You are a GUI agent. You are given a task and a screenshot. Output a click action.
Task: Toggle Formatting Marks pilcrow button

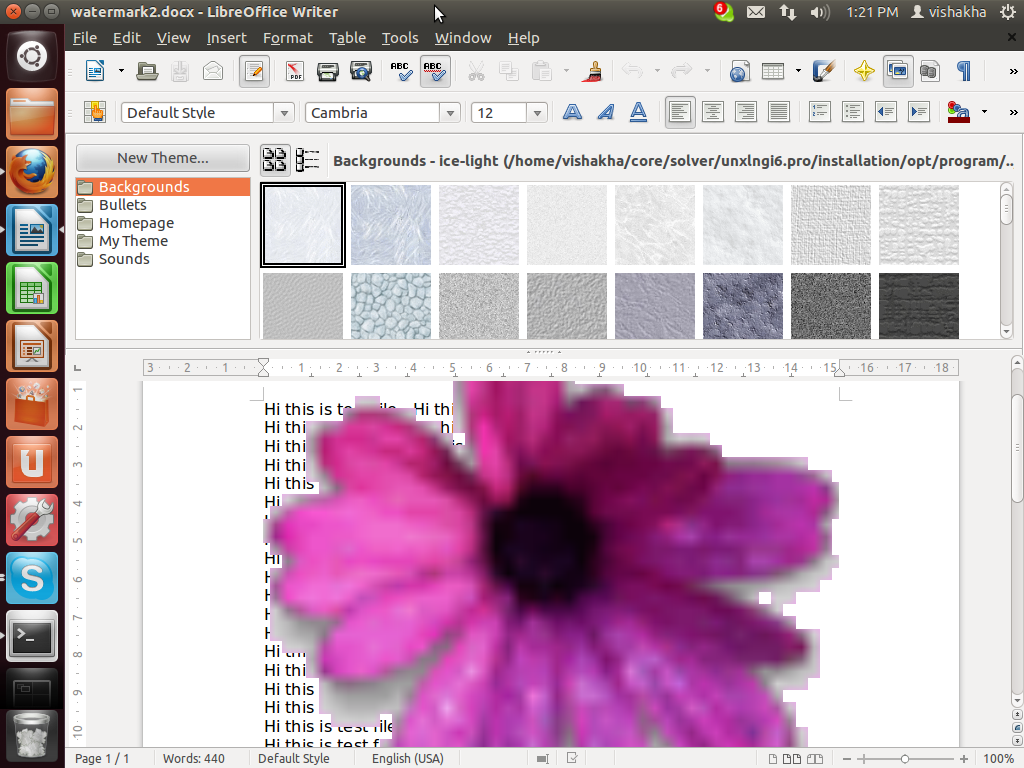coord(963,71)
